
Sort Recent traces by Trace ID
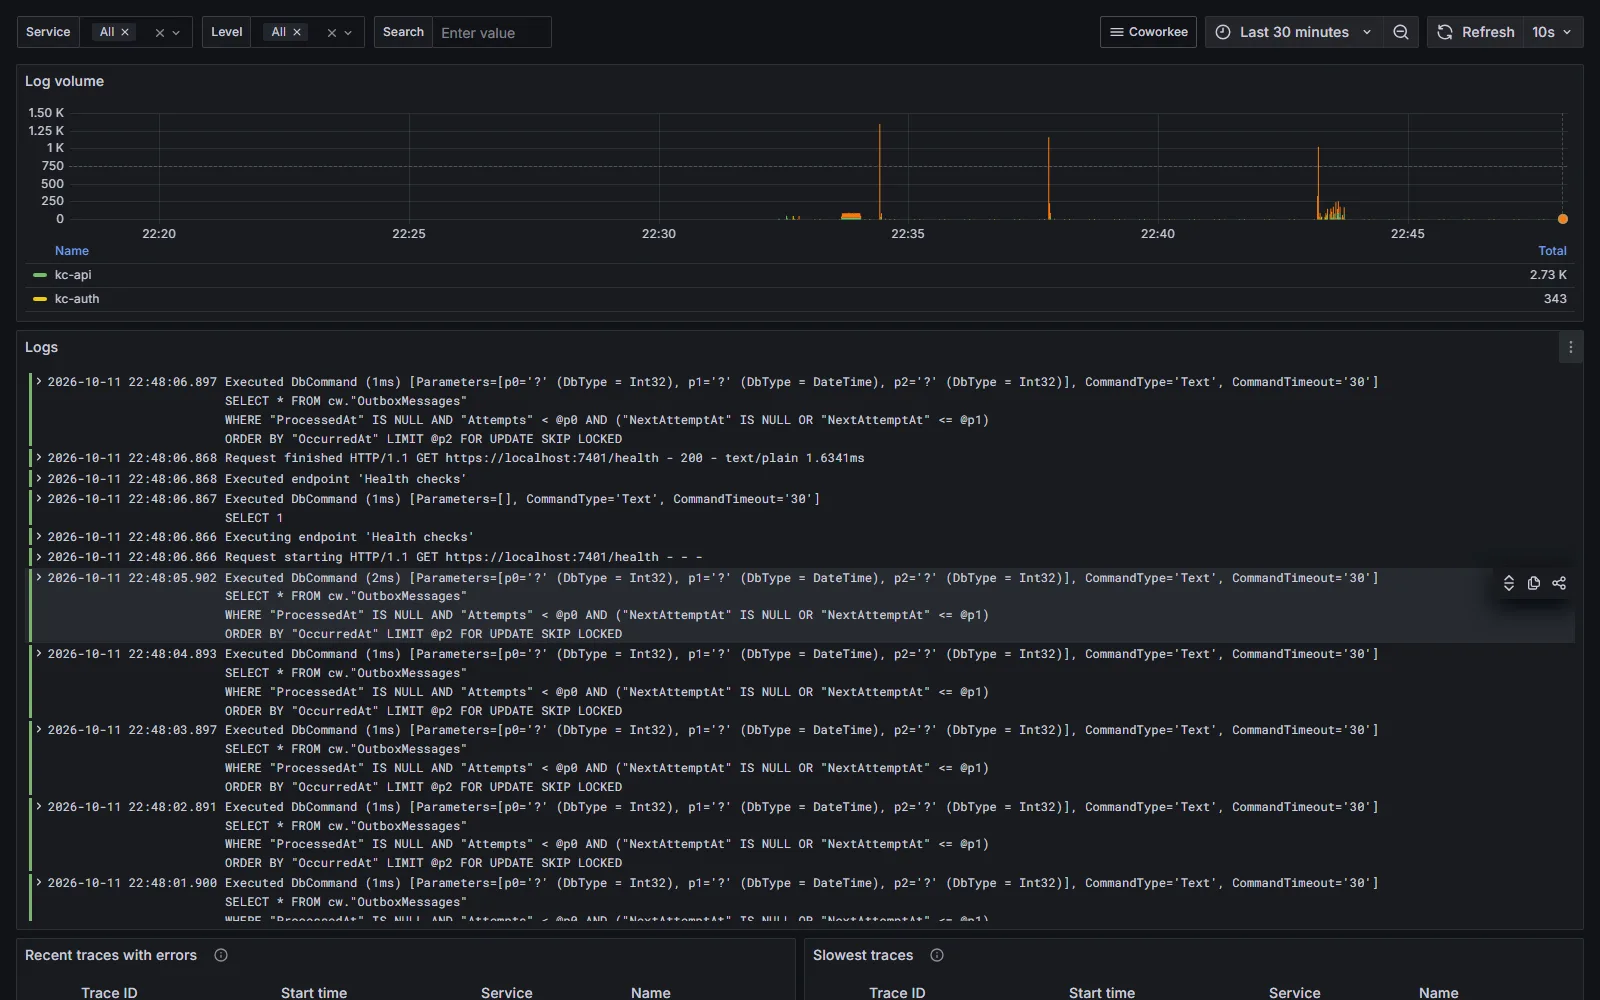coord(109,992)
